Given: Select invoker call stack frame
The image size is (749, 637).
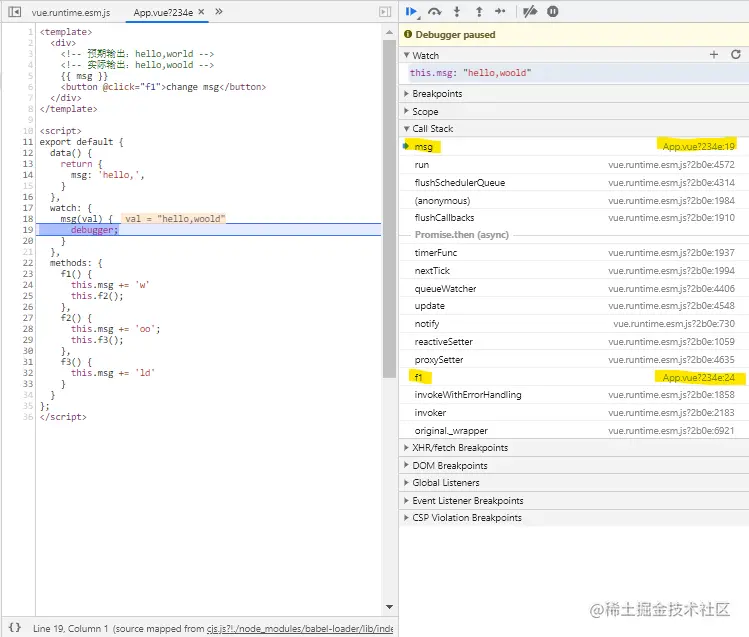Looking at the screenshot, I should (574, 413).
